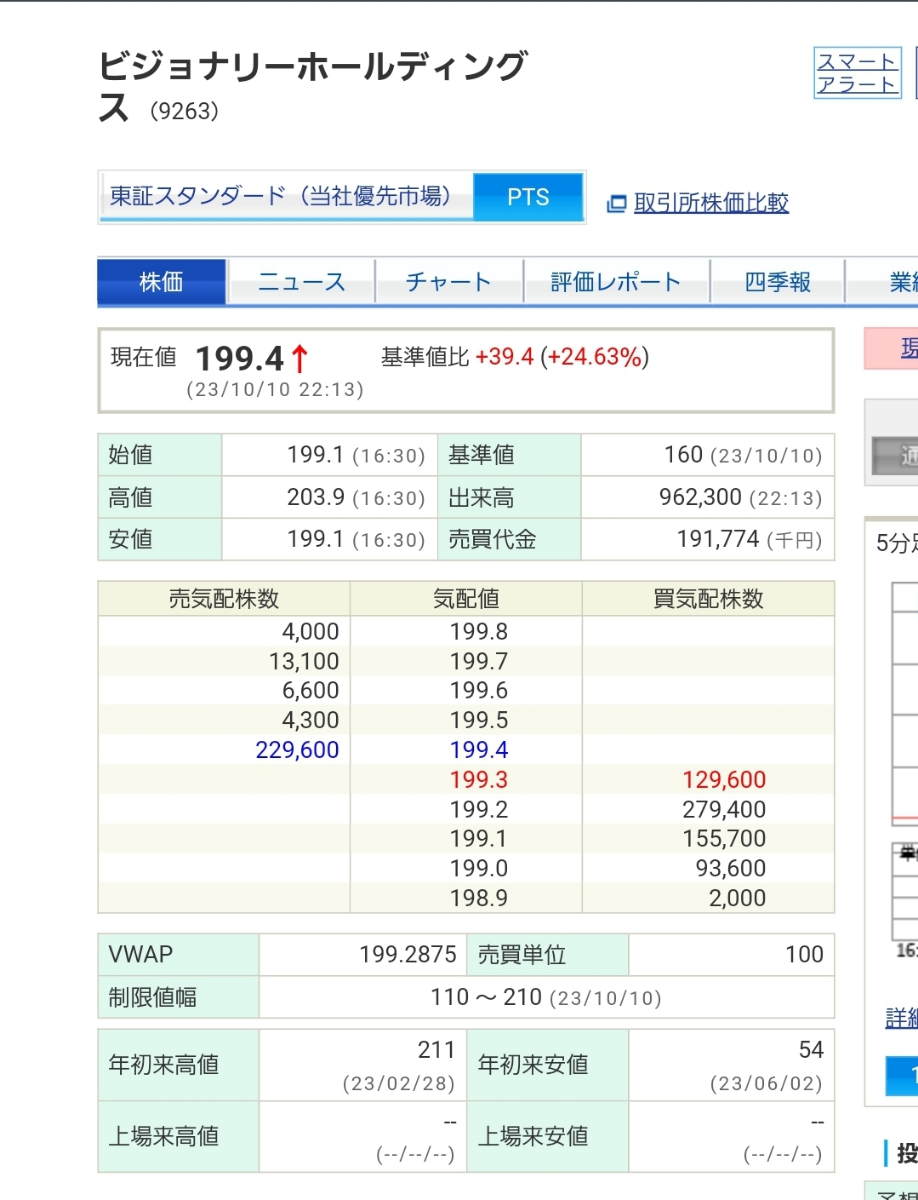Switch to the PTS market tab

click(x=528, y=197)
